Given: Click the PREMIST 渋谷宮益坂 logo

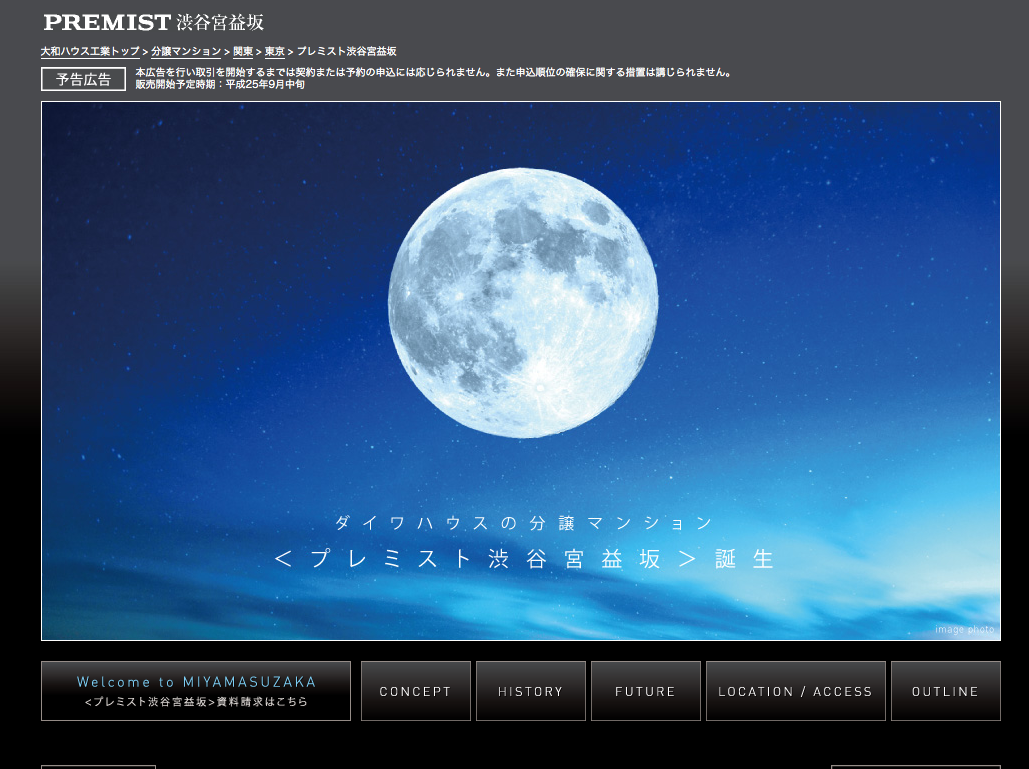Looking at the screenshot, I should point(154,22).
